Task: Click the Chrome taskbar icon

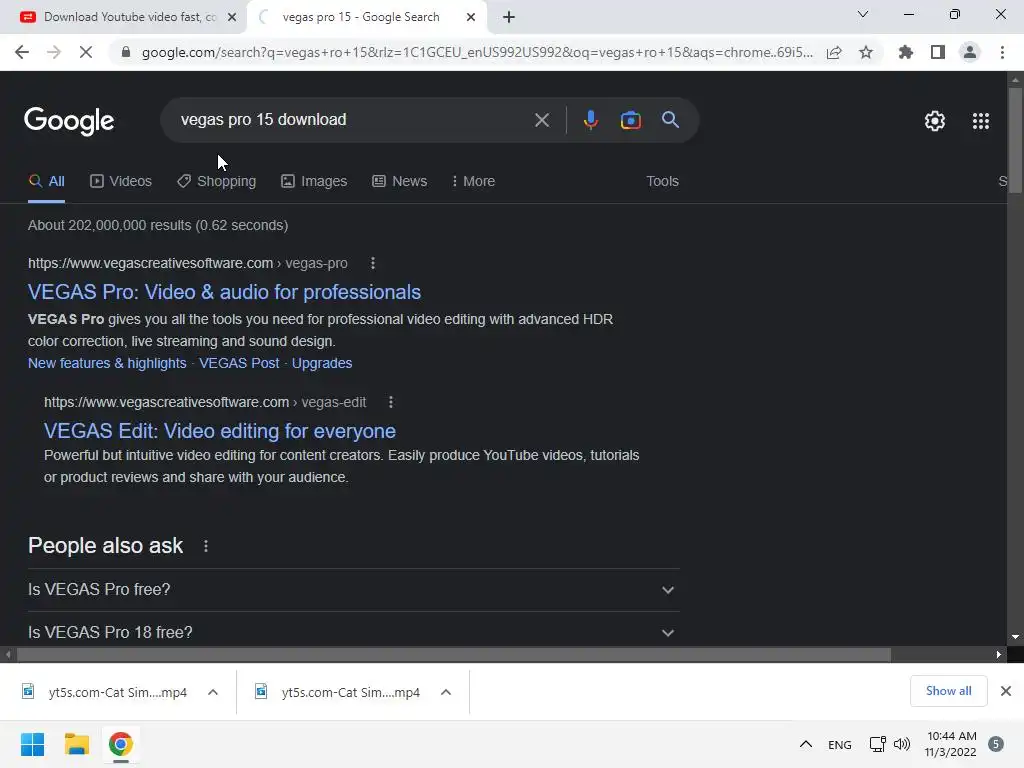Action: [x=121, y=744]
